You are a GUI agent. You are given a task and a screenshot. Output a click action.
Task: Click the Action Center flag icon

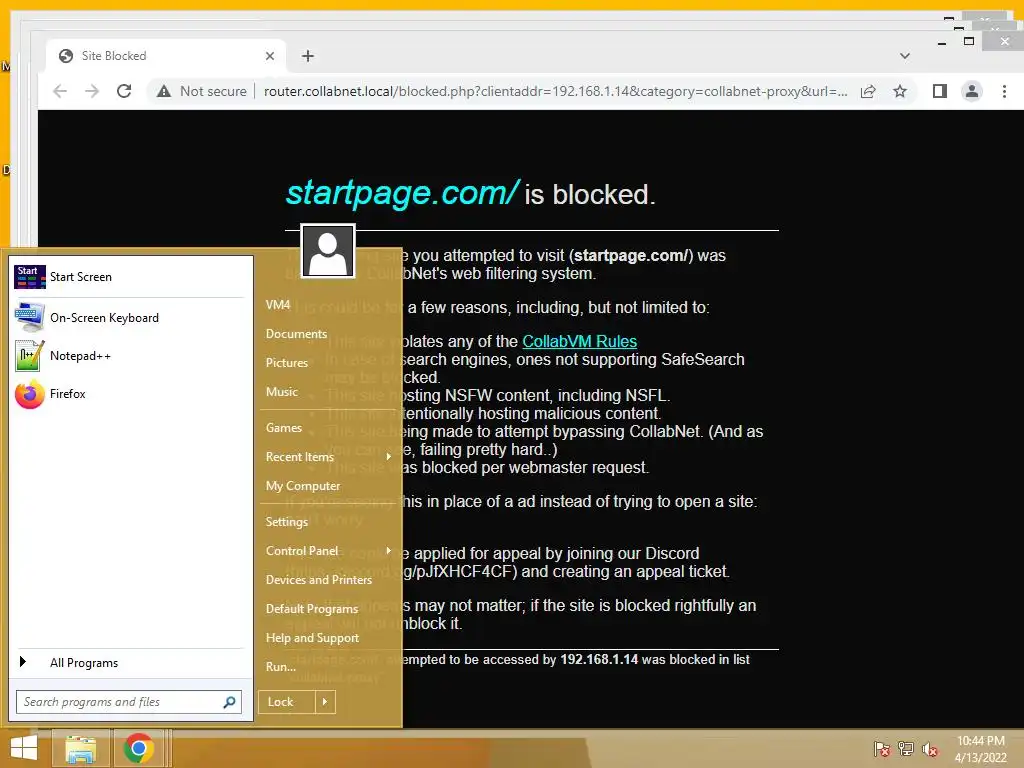tap(882, 749)
